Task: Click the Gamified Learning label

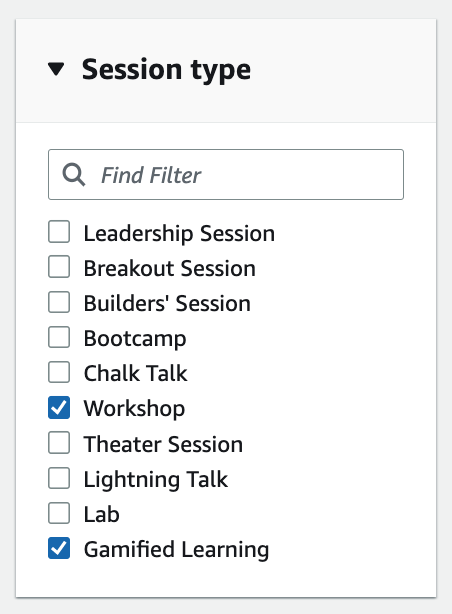Action: pyautogui.click(x=177, y=549)
